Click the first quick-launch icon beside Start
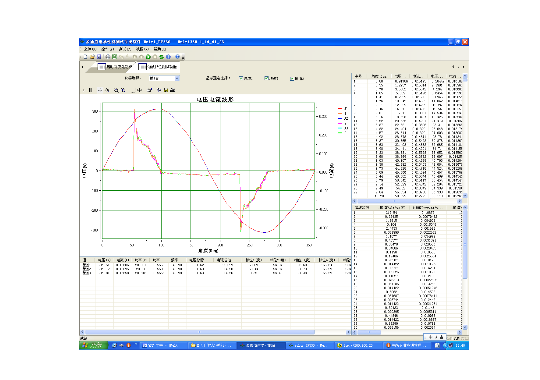The image size is (540, 380). [114, 345]
